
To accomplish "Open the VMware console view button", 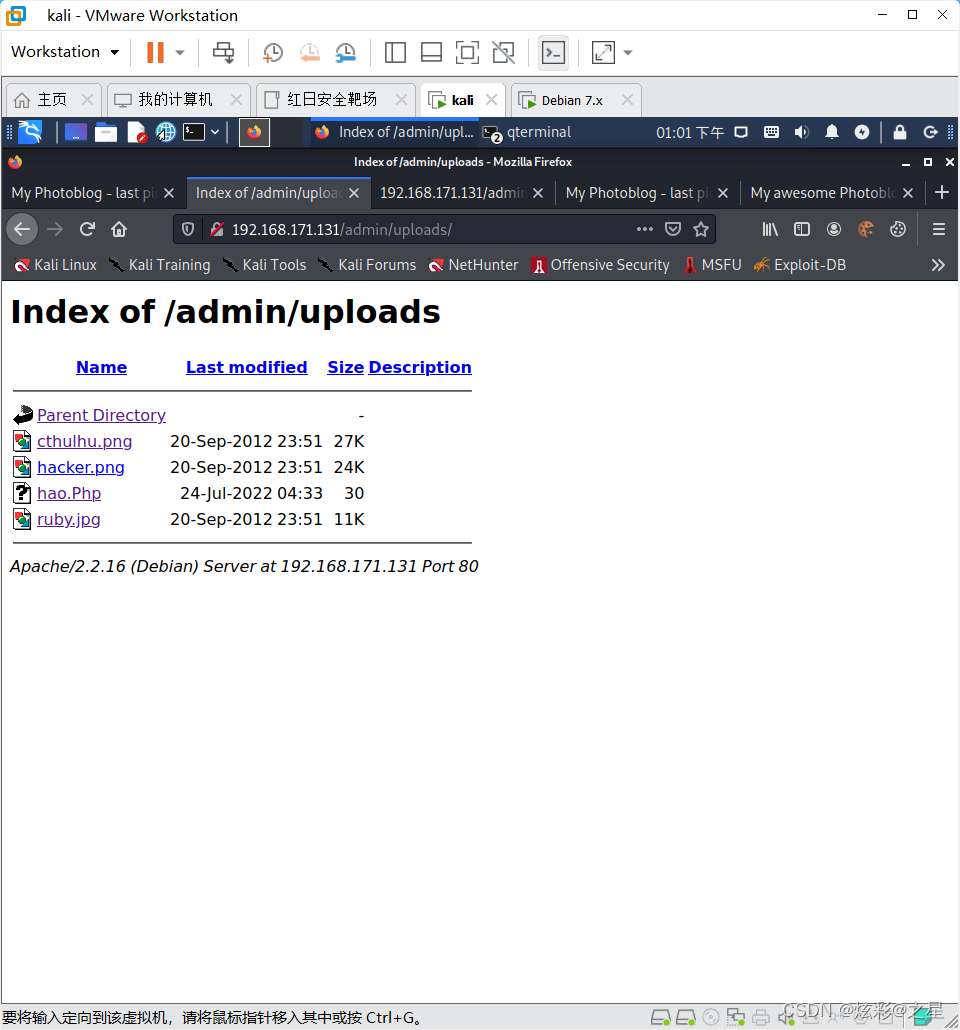I will pyautogui.click(x=553, y=53).
